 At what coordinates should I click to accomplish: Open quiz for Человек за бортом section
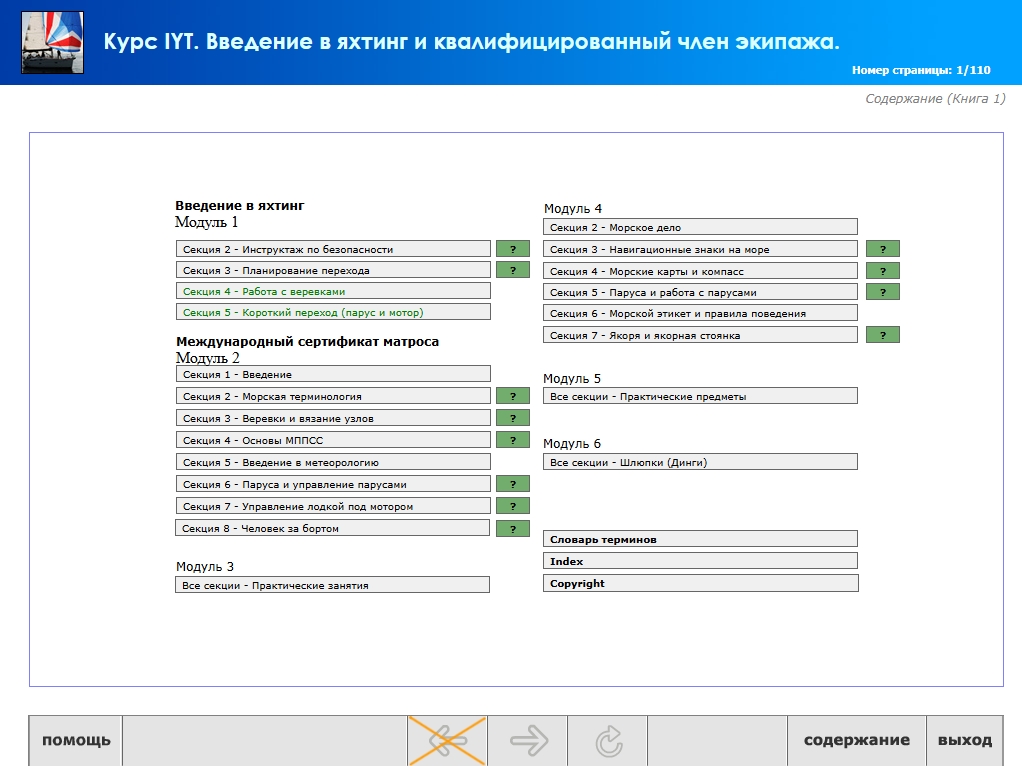pyautogui.click(x=513, y=528)
